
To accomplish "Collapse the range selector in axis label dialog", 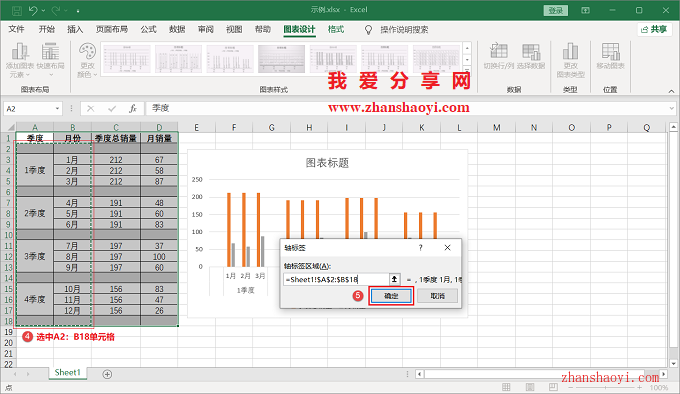I will tap(395, 280).
